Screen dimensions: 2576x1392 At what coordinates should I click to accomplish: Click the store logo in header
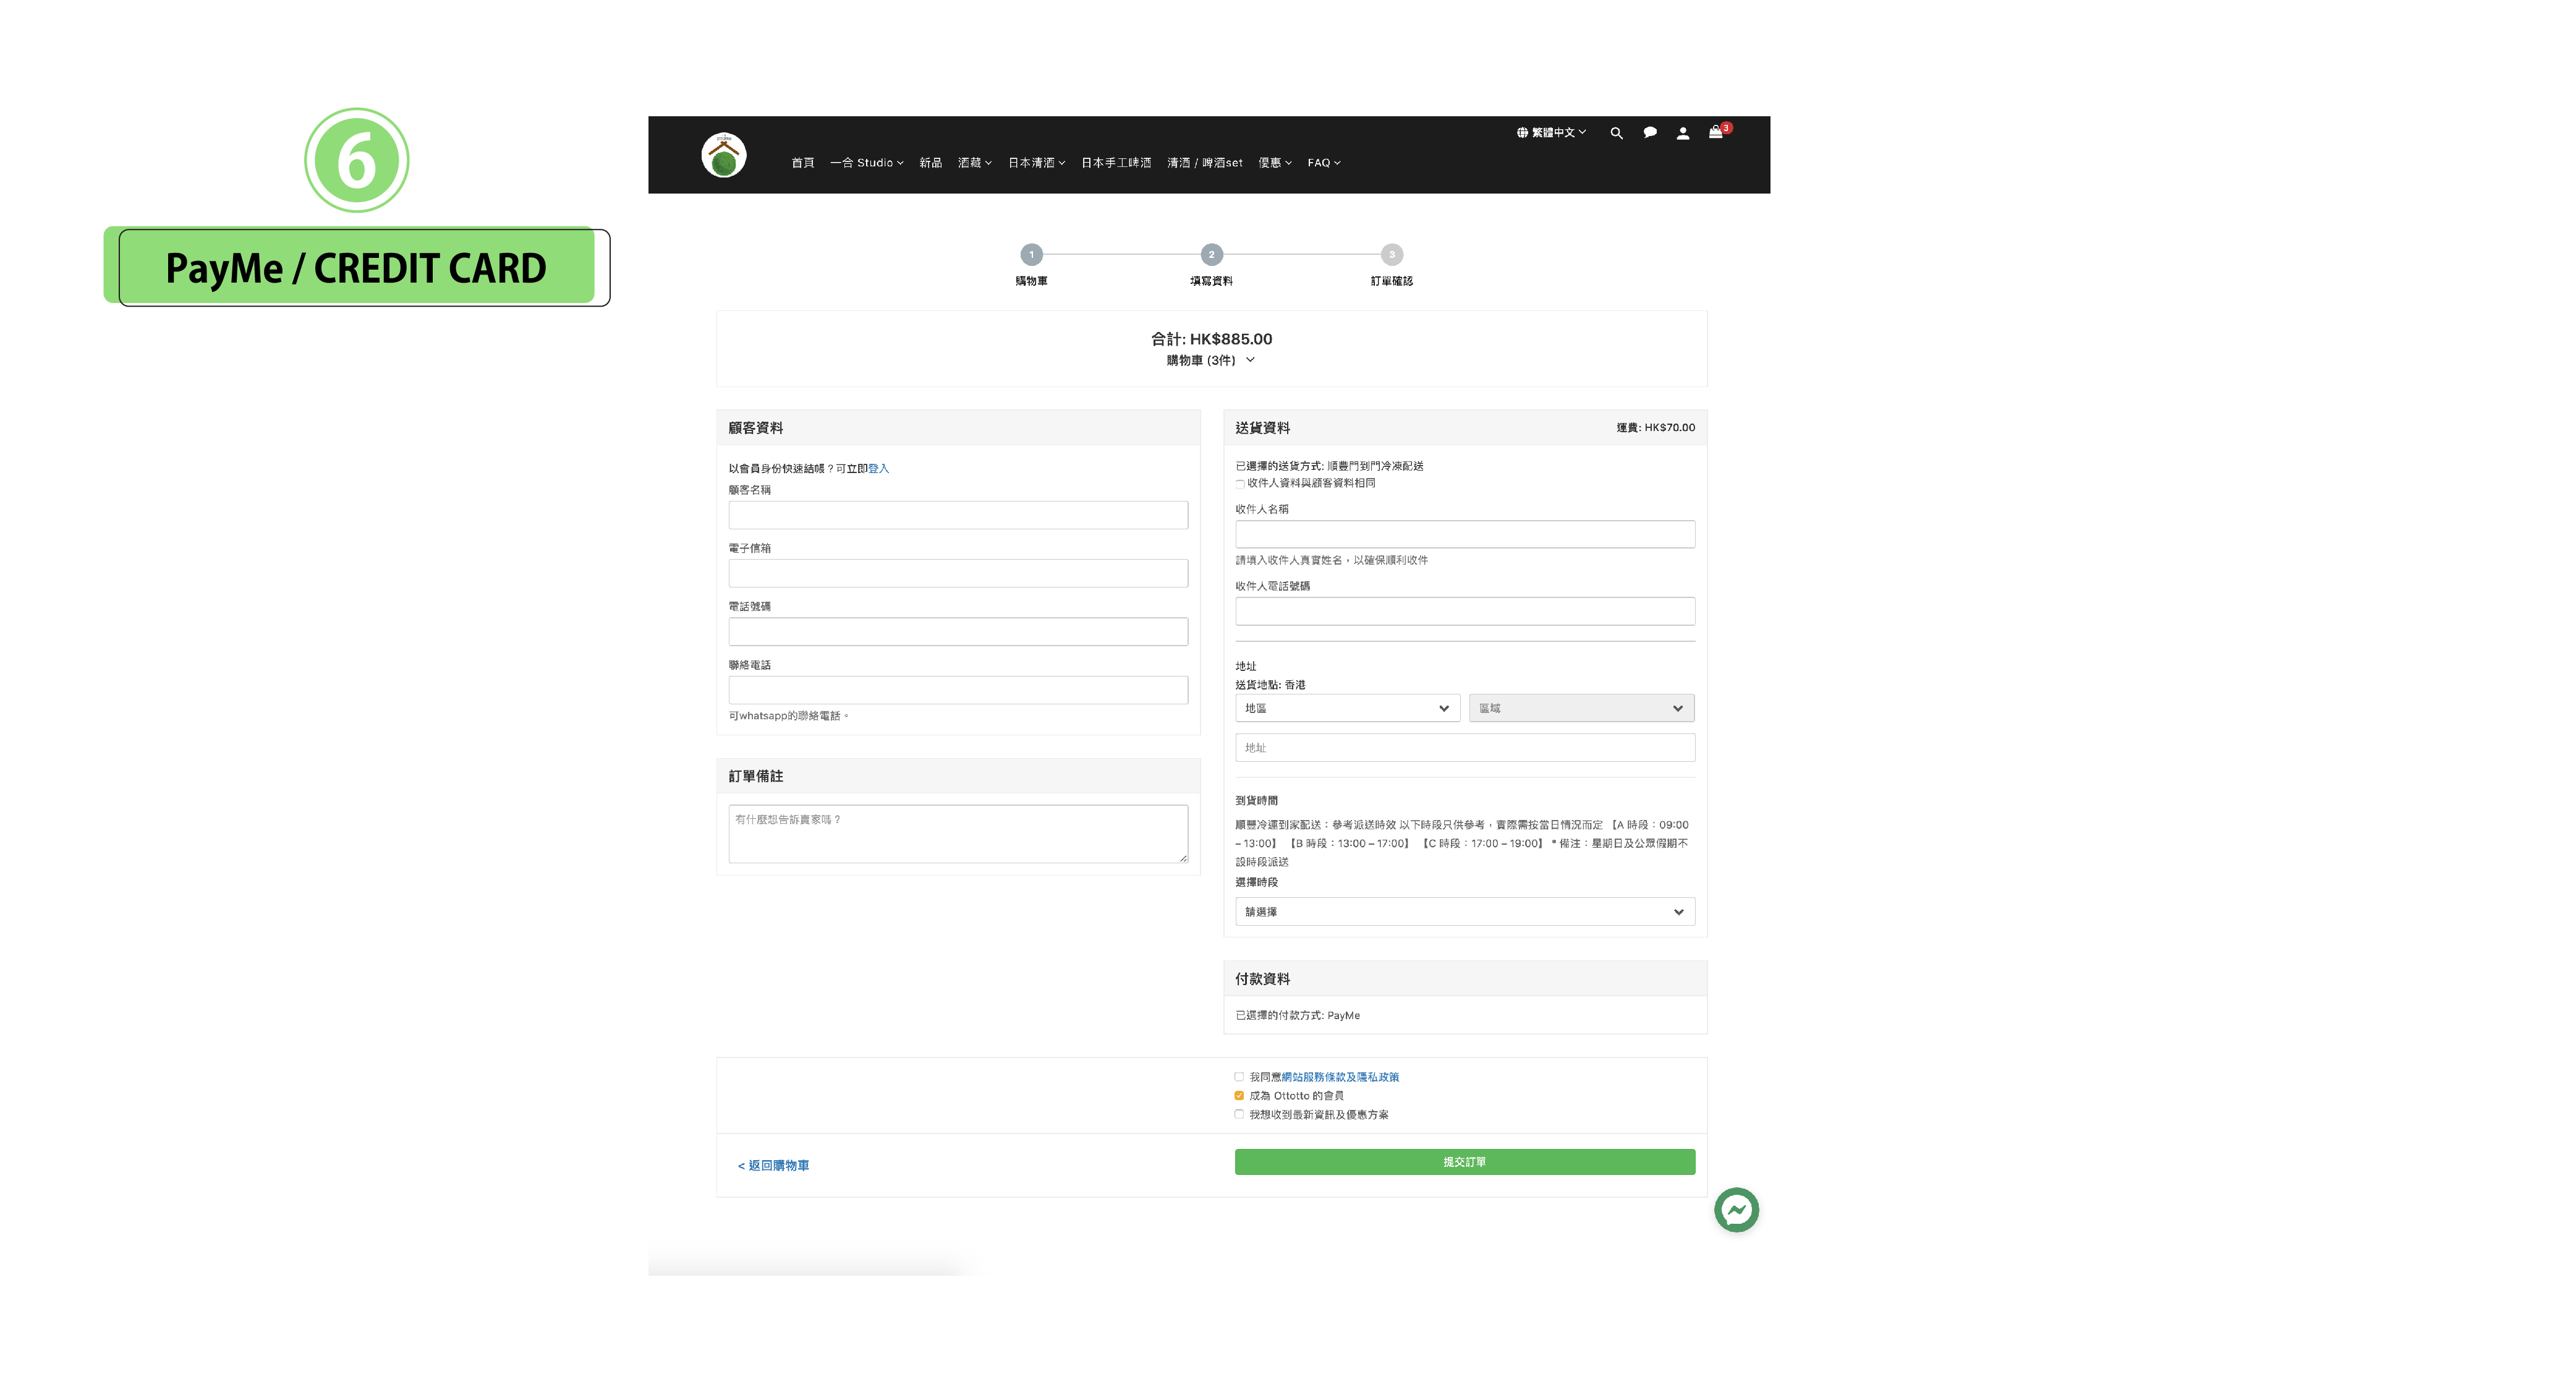(724, 155)
